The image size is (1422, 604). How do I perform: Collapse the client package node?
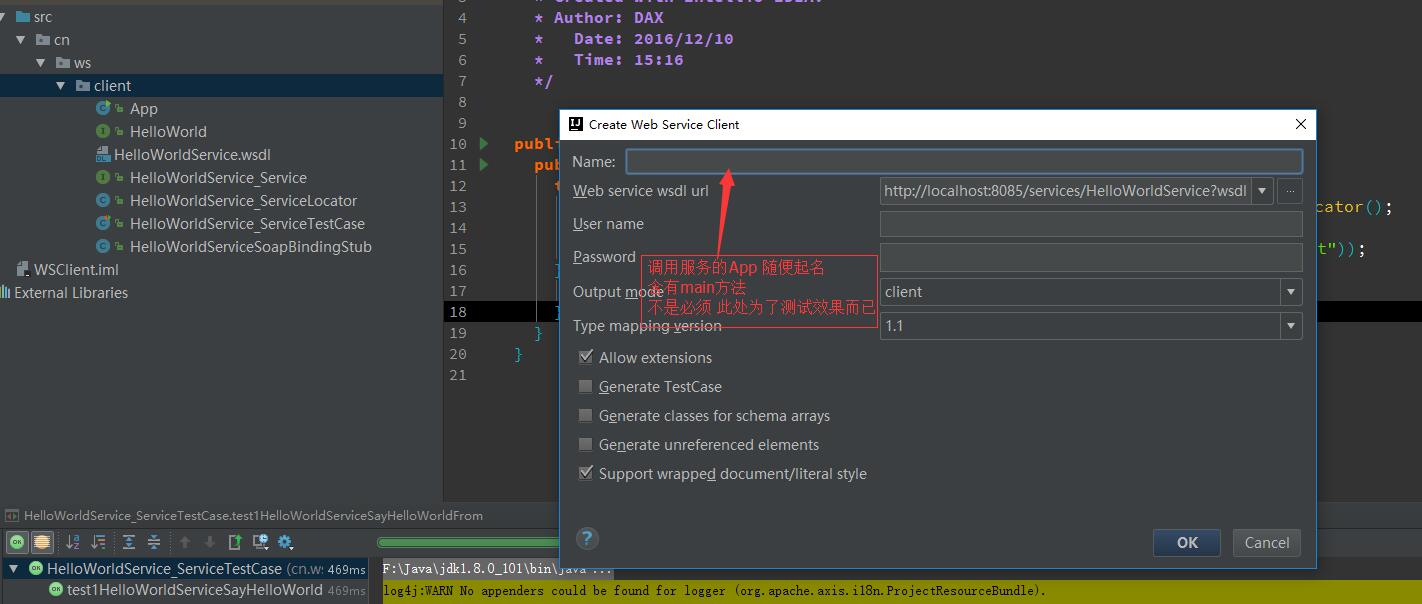(61, 86)
